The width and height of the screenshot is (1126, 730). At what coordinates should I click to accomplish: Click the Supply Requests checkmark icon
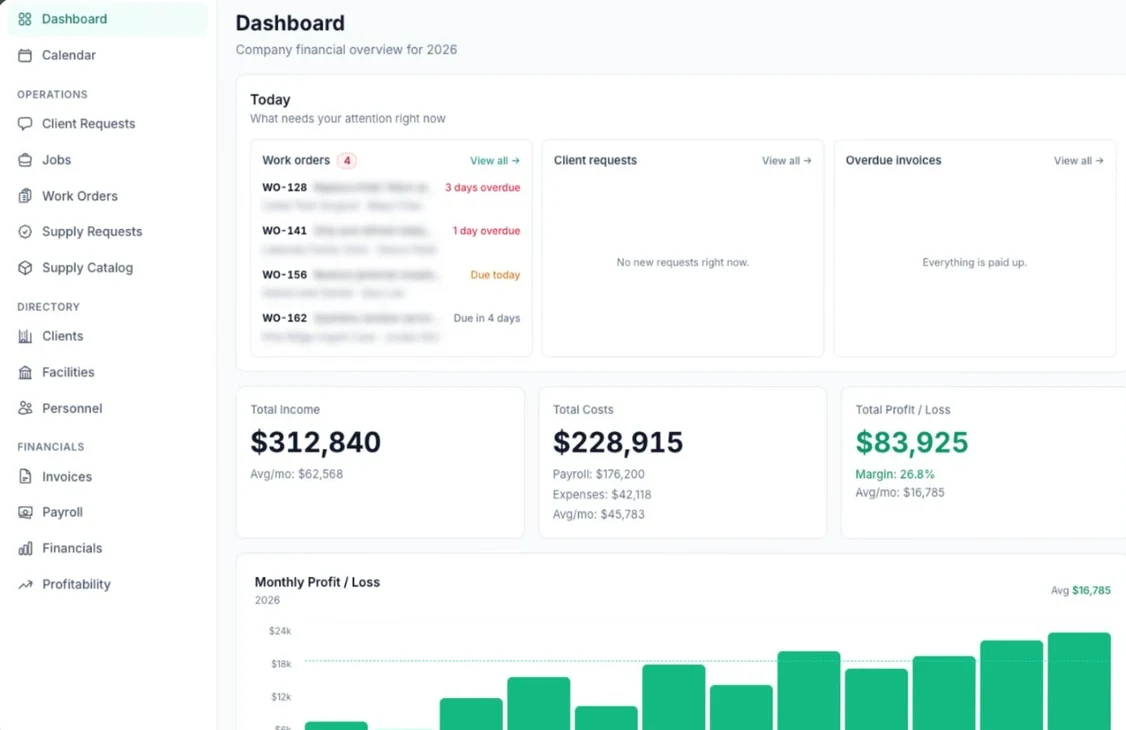pyautogui.click(x=25, y=232)
